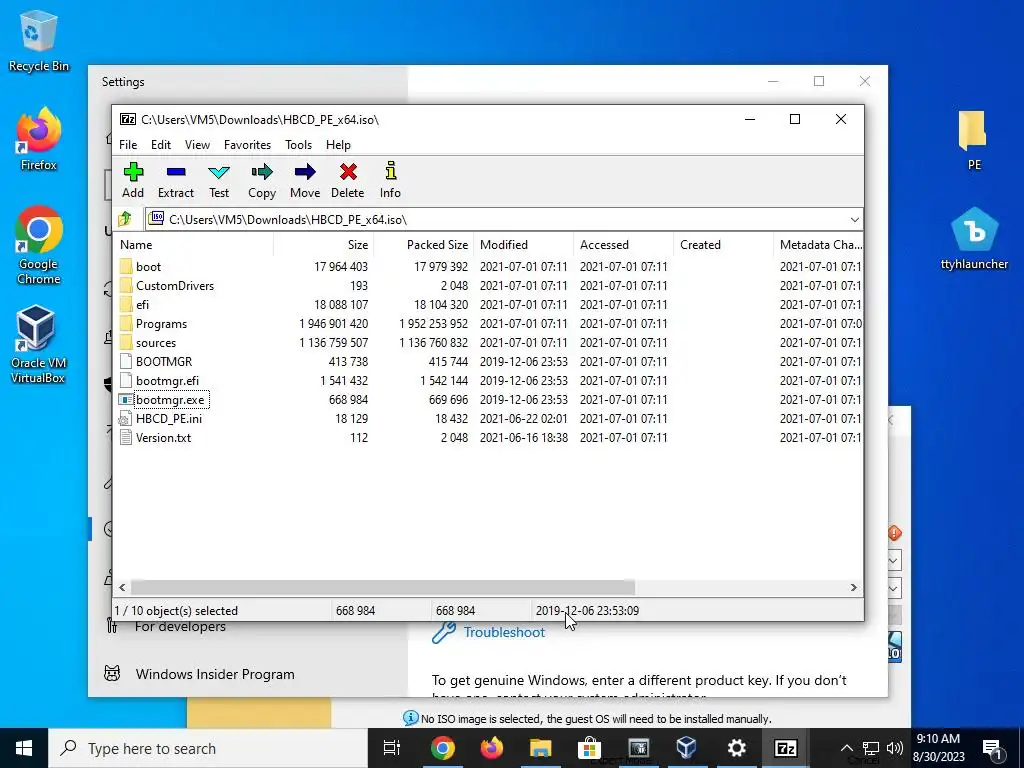
Task: Open the Windows Start menu
Action: (24, 748)
